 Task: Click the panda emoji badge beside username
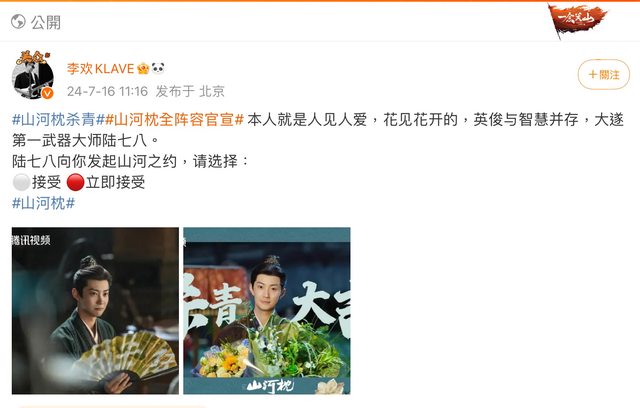(x=158, y=68)
